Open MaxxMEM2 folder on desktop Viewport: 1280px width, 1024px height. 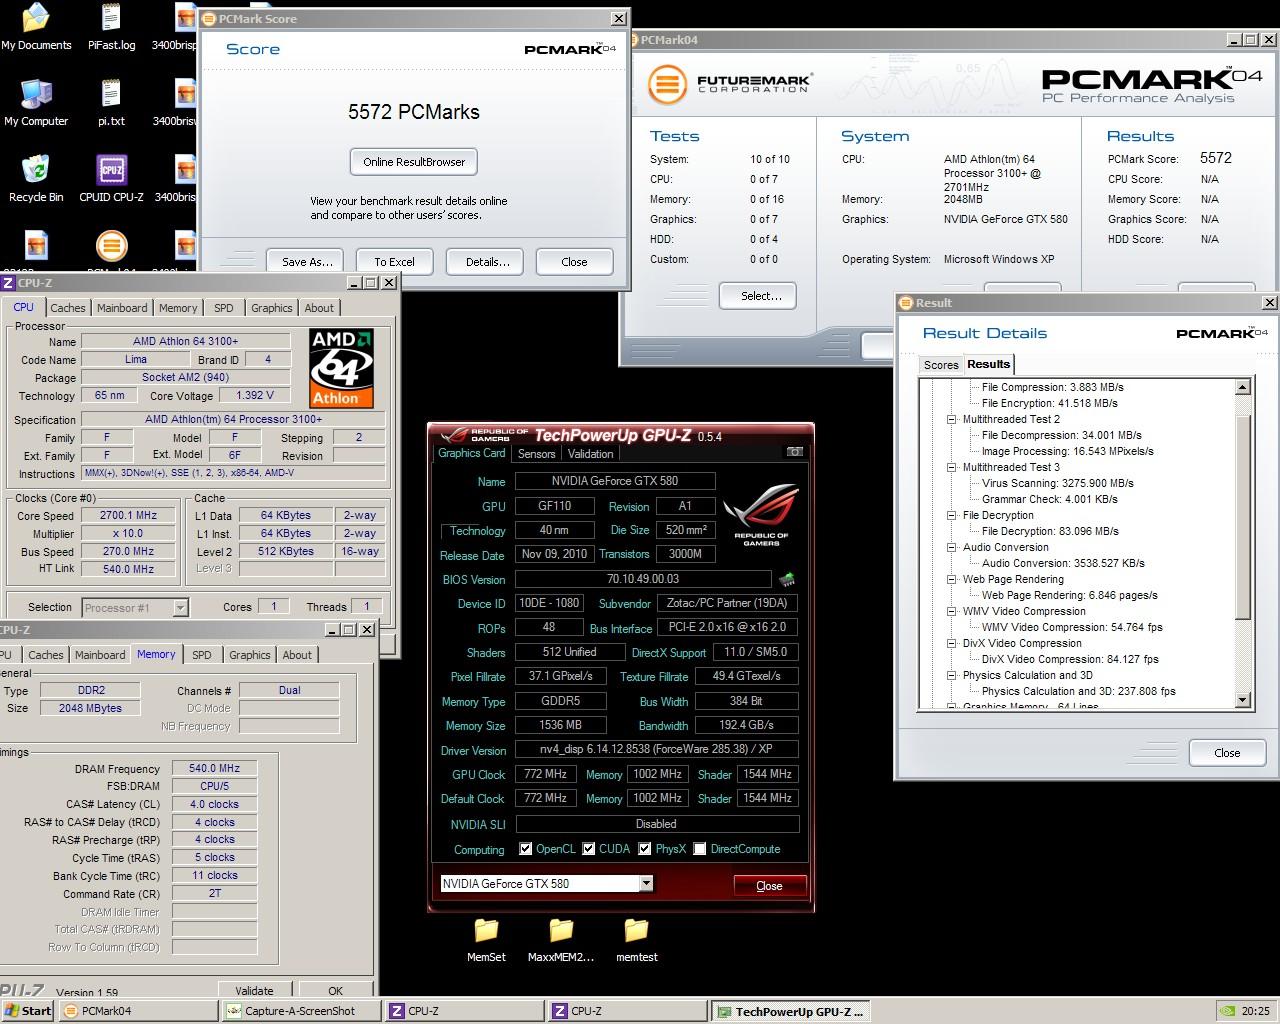pos(561,940)
